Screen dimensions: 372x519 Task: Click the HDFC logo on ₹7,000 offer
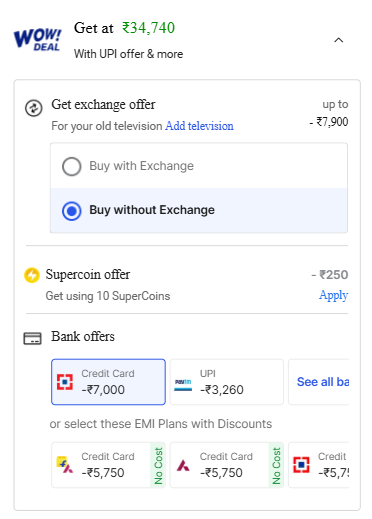point(65,382)
